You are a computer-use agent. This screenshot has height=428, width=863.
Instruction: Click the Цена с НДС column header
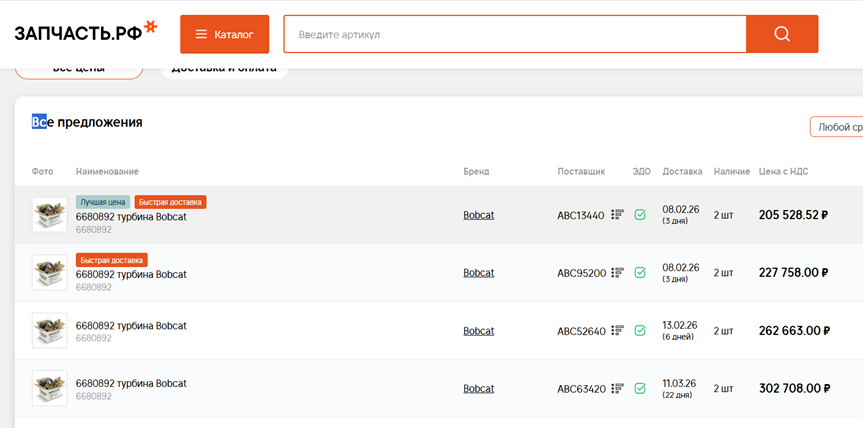click(x=783, y=172)
